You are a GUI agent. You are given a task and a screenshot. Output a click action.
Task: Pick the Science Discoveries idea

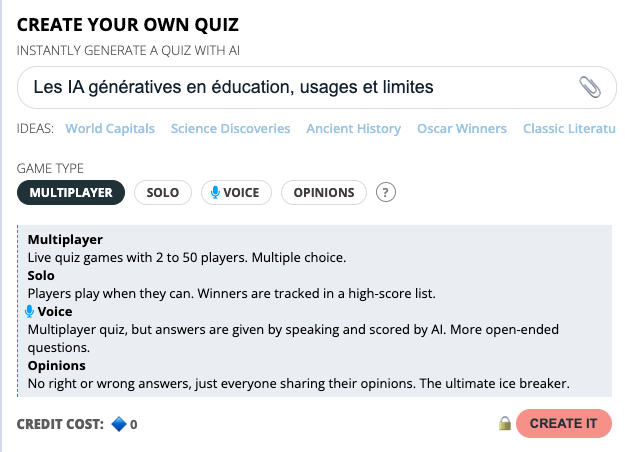pos(230,129)
